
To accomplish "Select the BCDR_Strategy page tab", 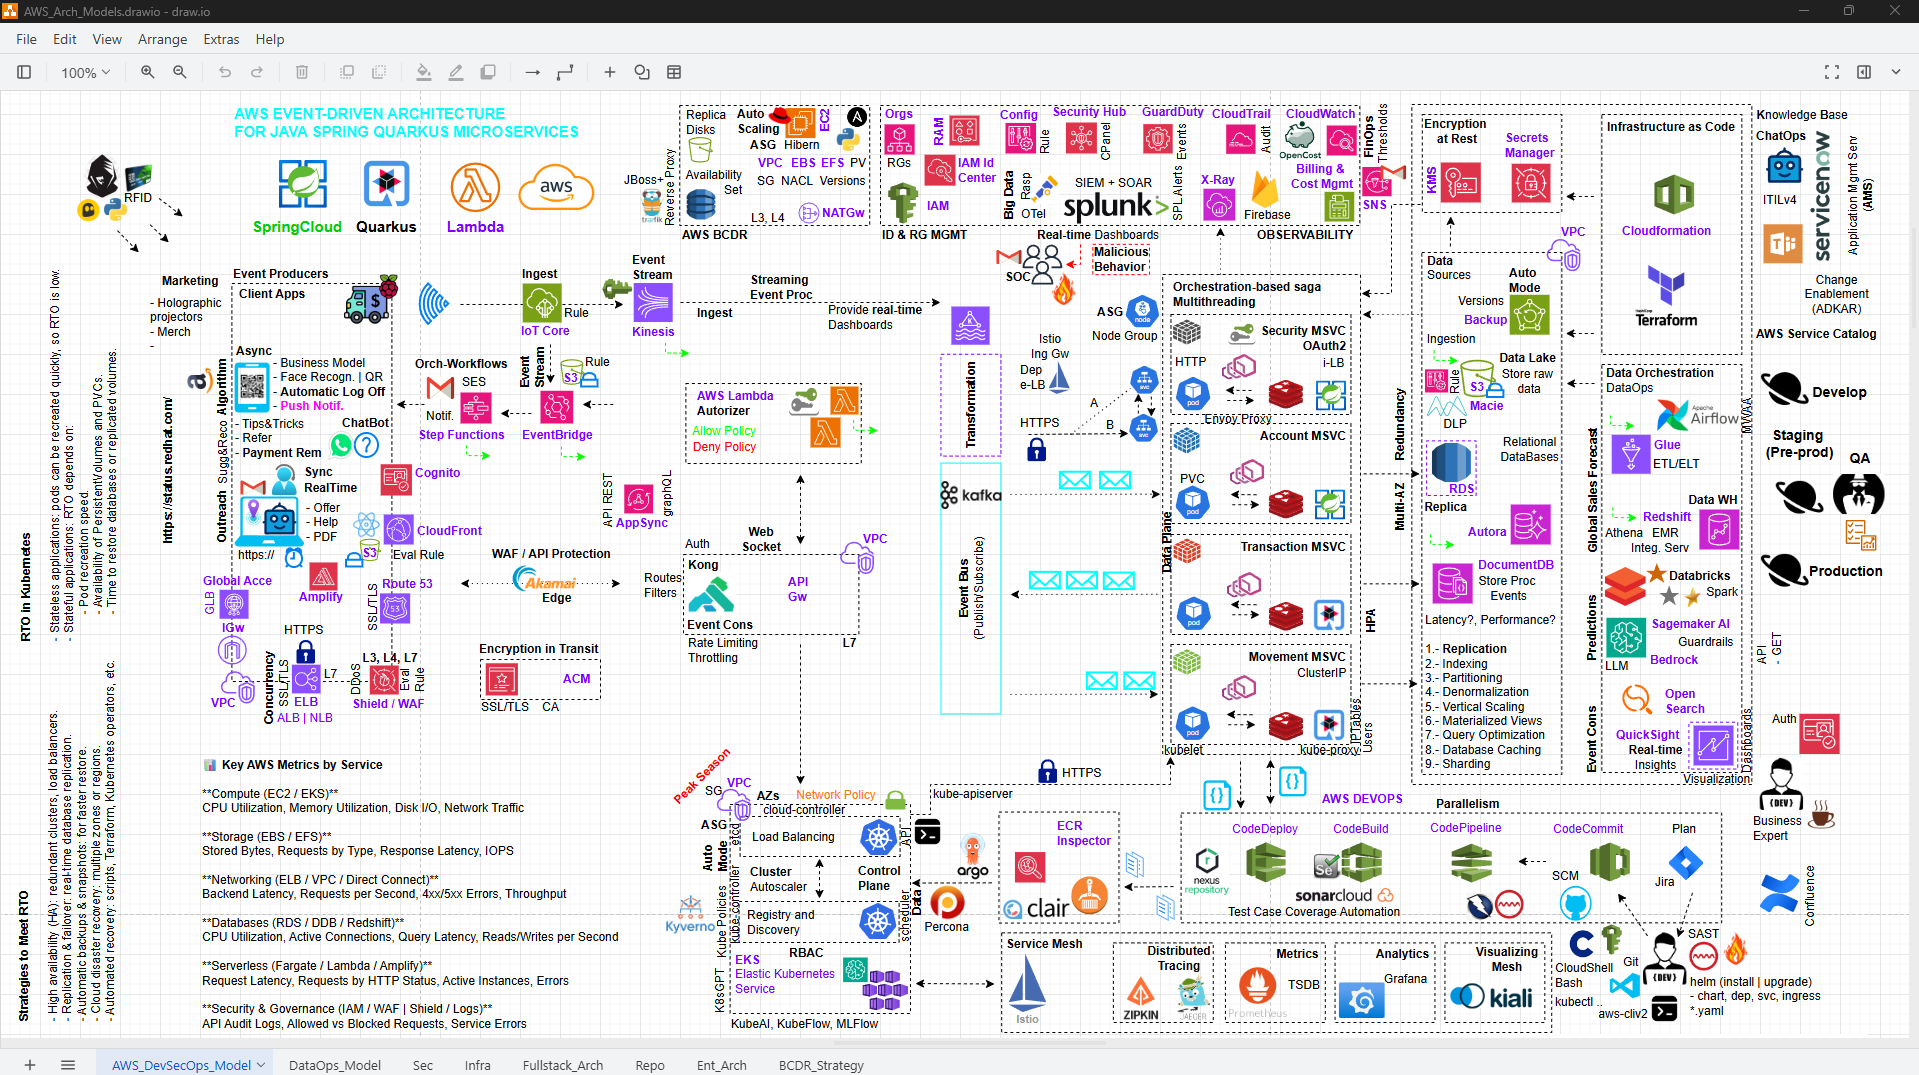I will pos(821,1065).
